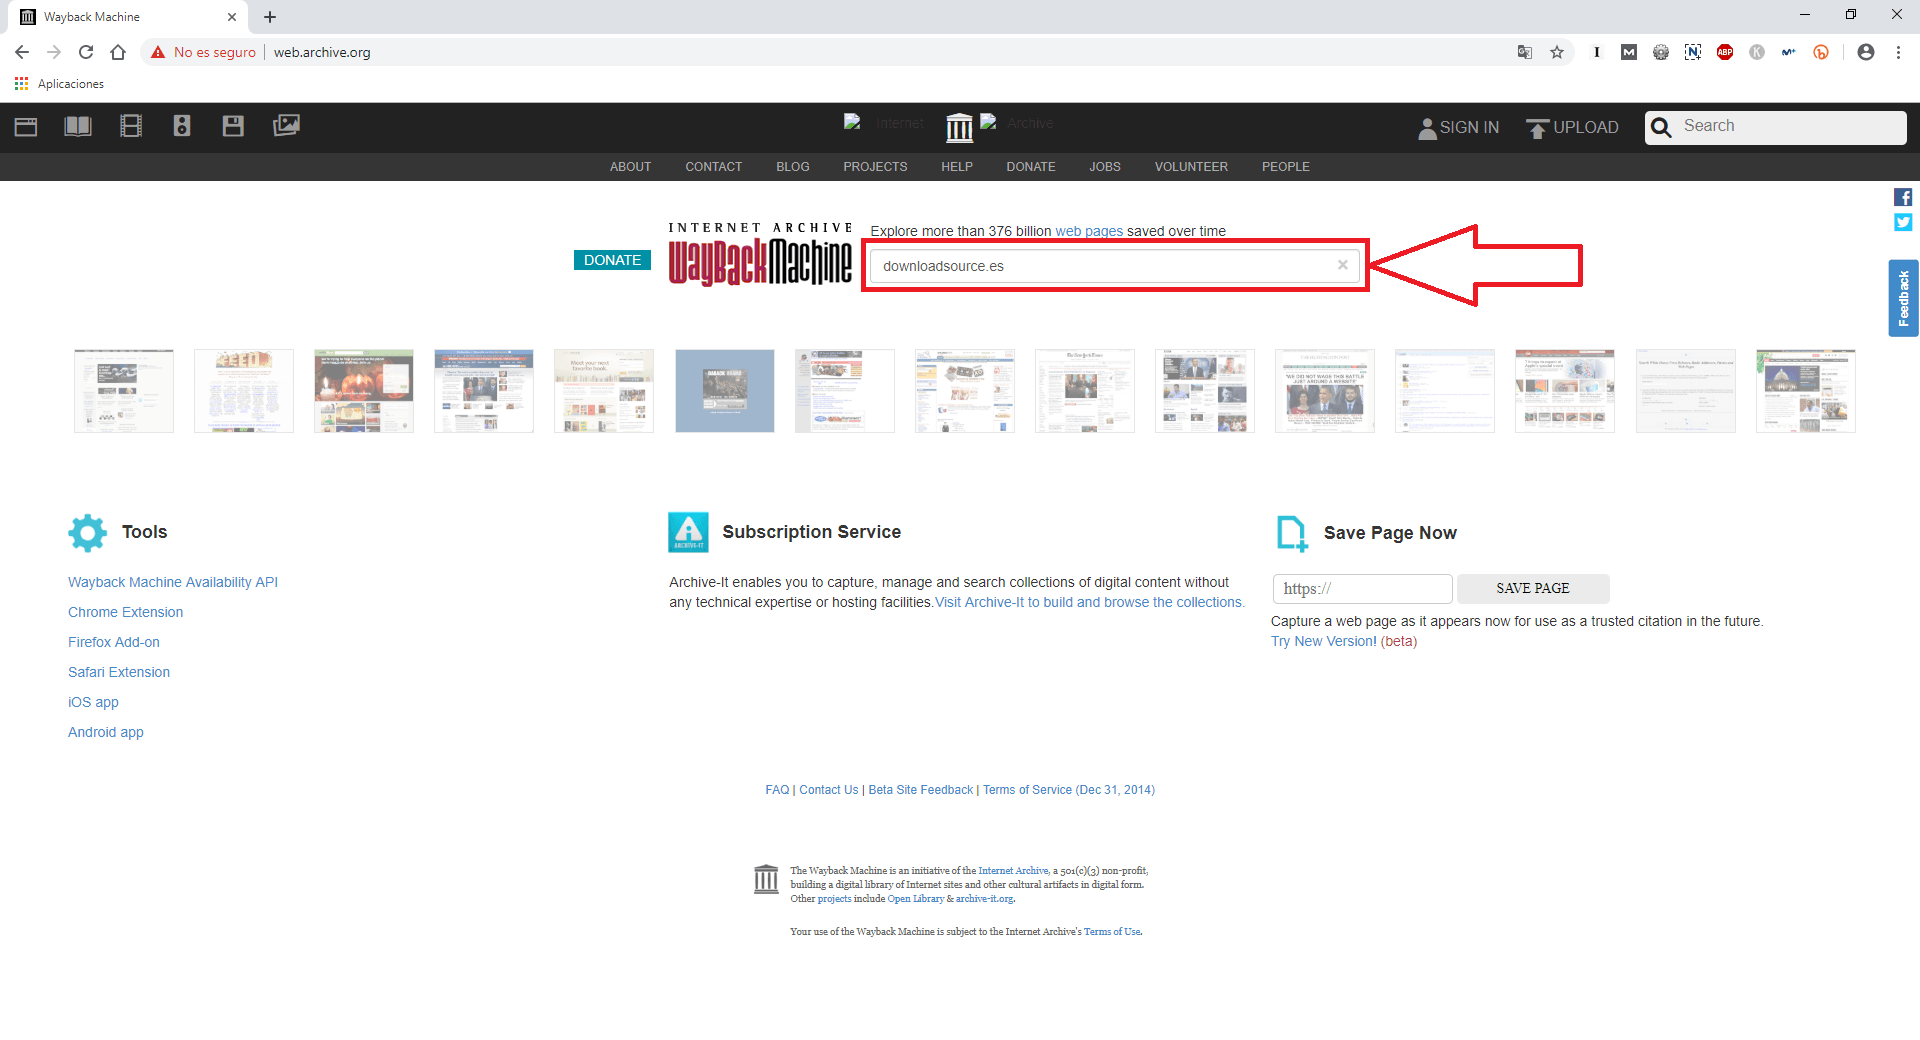Open the blue Barack Obama thumbnail

(725, 391)
